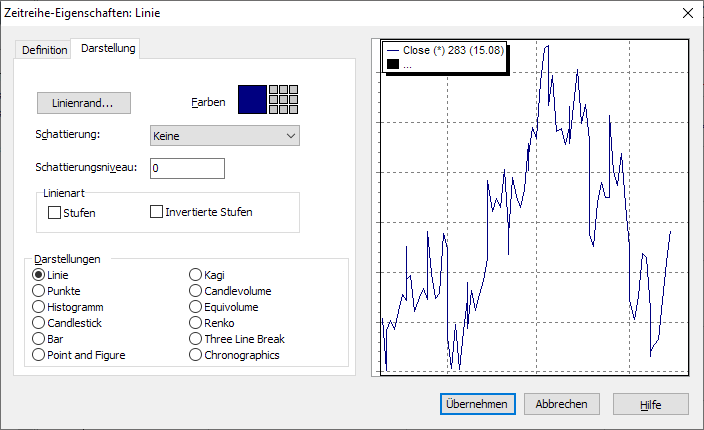
Task: Select Point and Figure chart type
Action: coord(39,355)
